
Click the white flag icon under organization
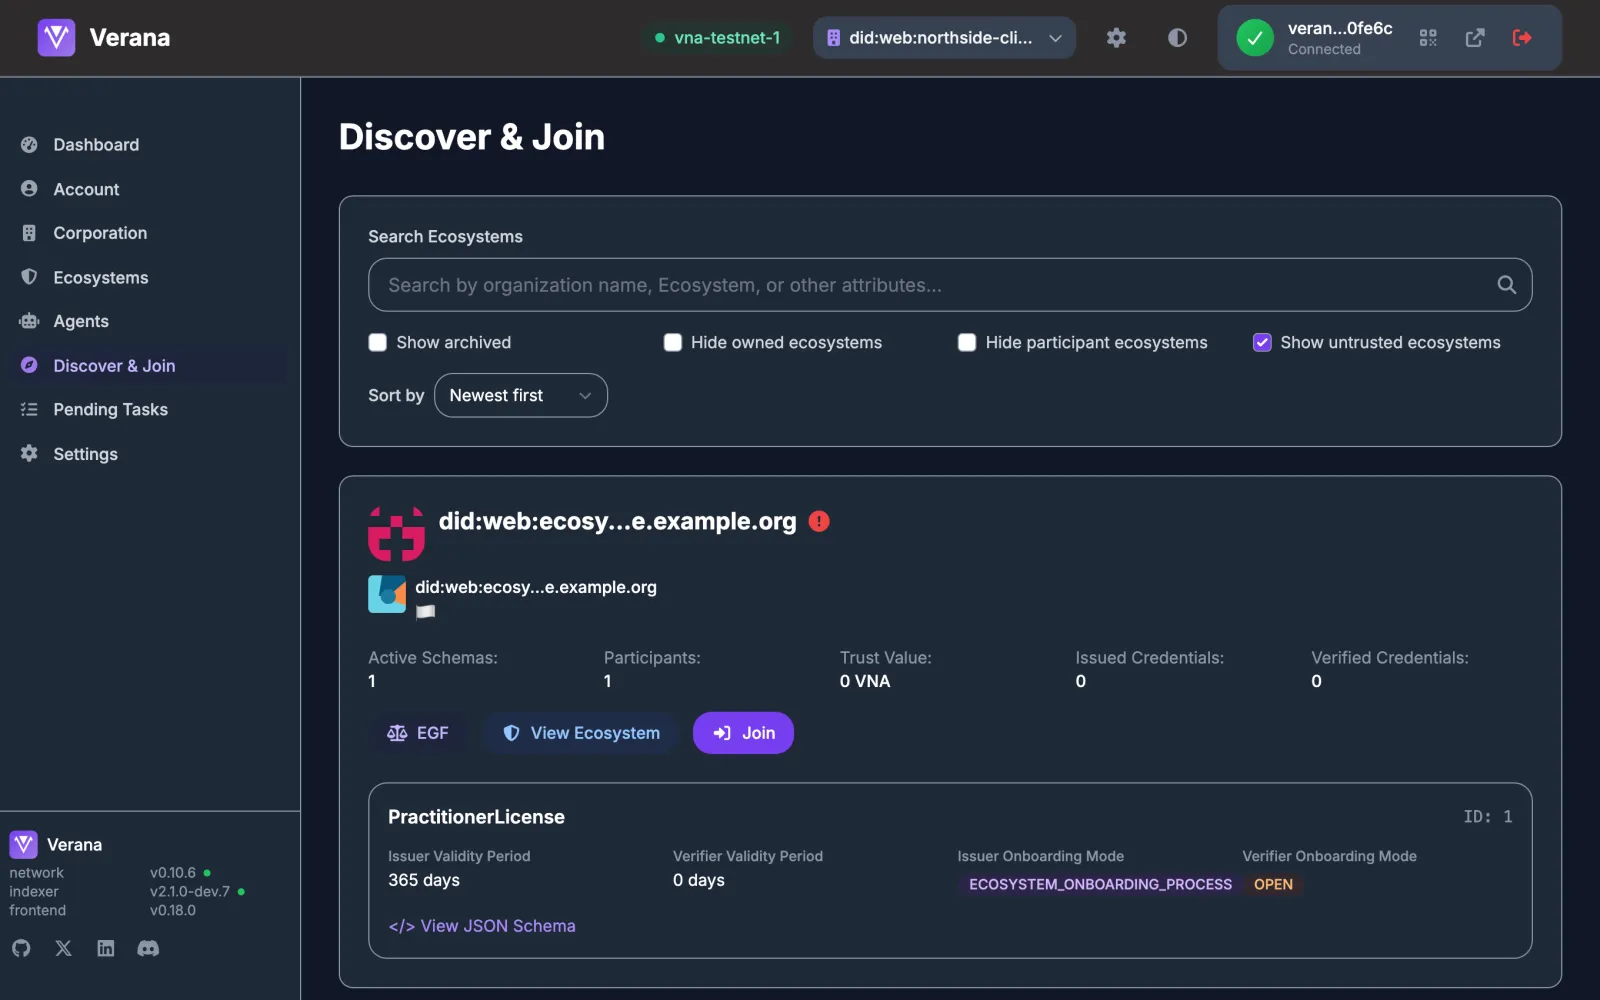425,611
